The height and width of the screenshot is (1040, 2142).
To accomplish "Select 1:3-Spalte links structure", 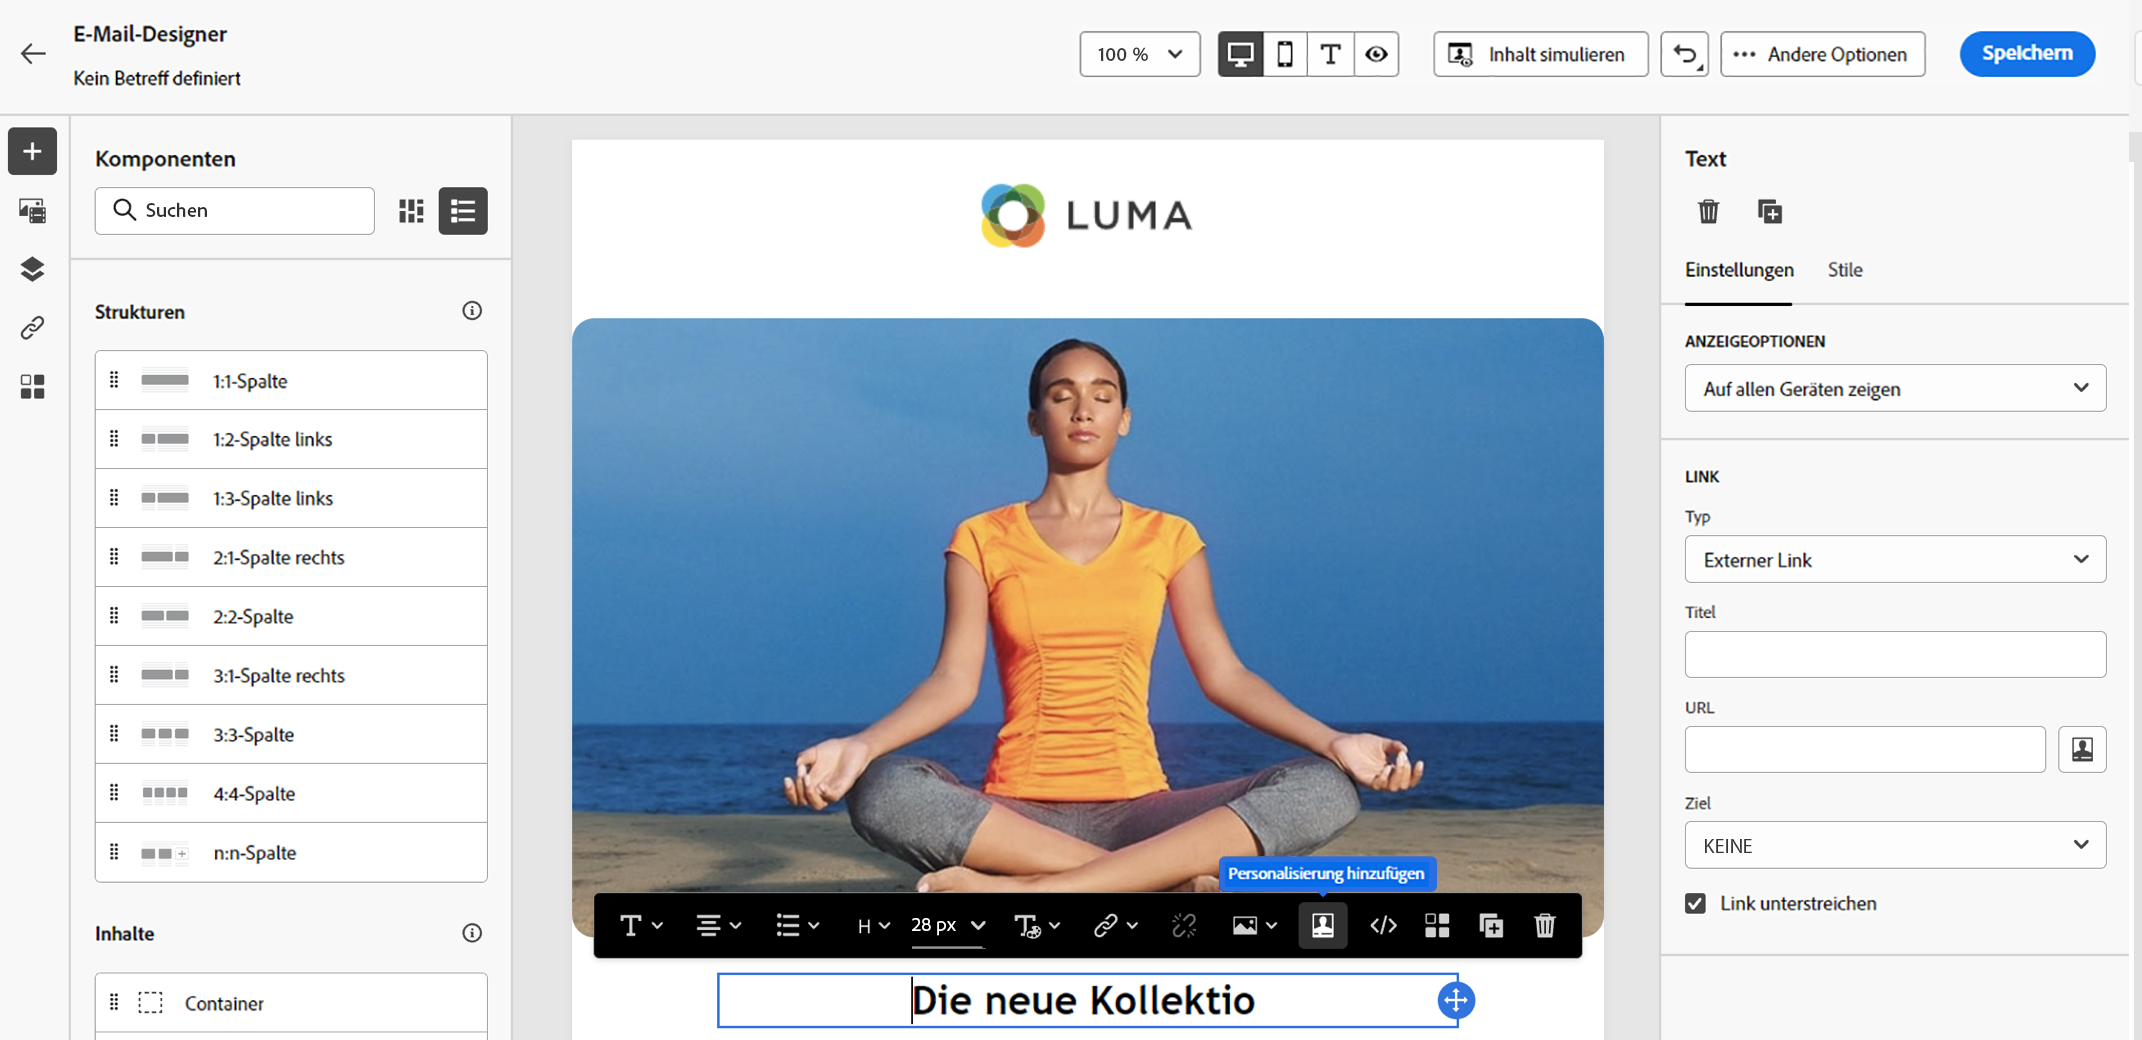I will [x=291, y=498].
